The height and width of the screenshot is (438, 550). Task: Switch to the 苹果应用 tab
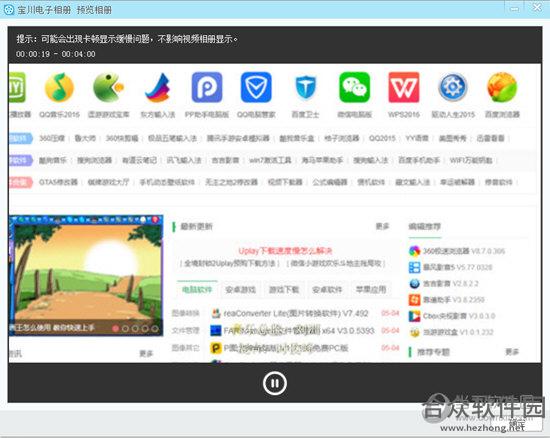[x=371, y=289]
